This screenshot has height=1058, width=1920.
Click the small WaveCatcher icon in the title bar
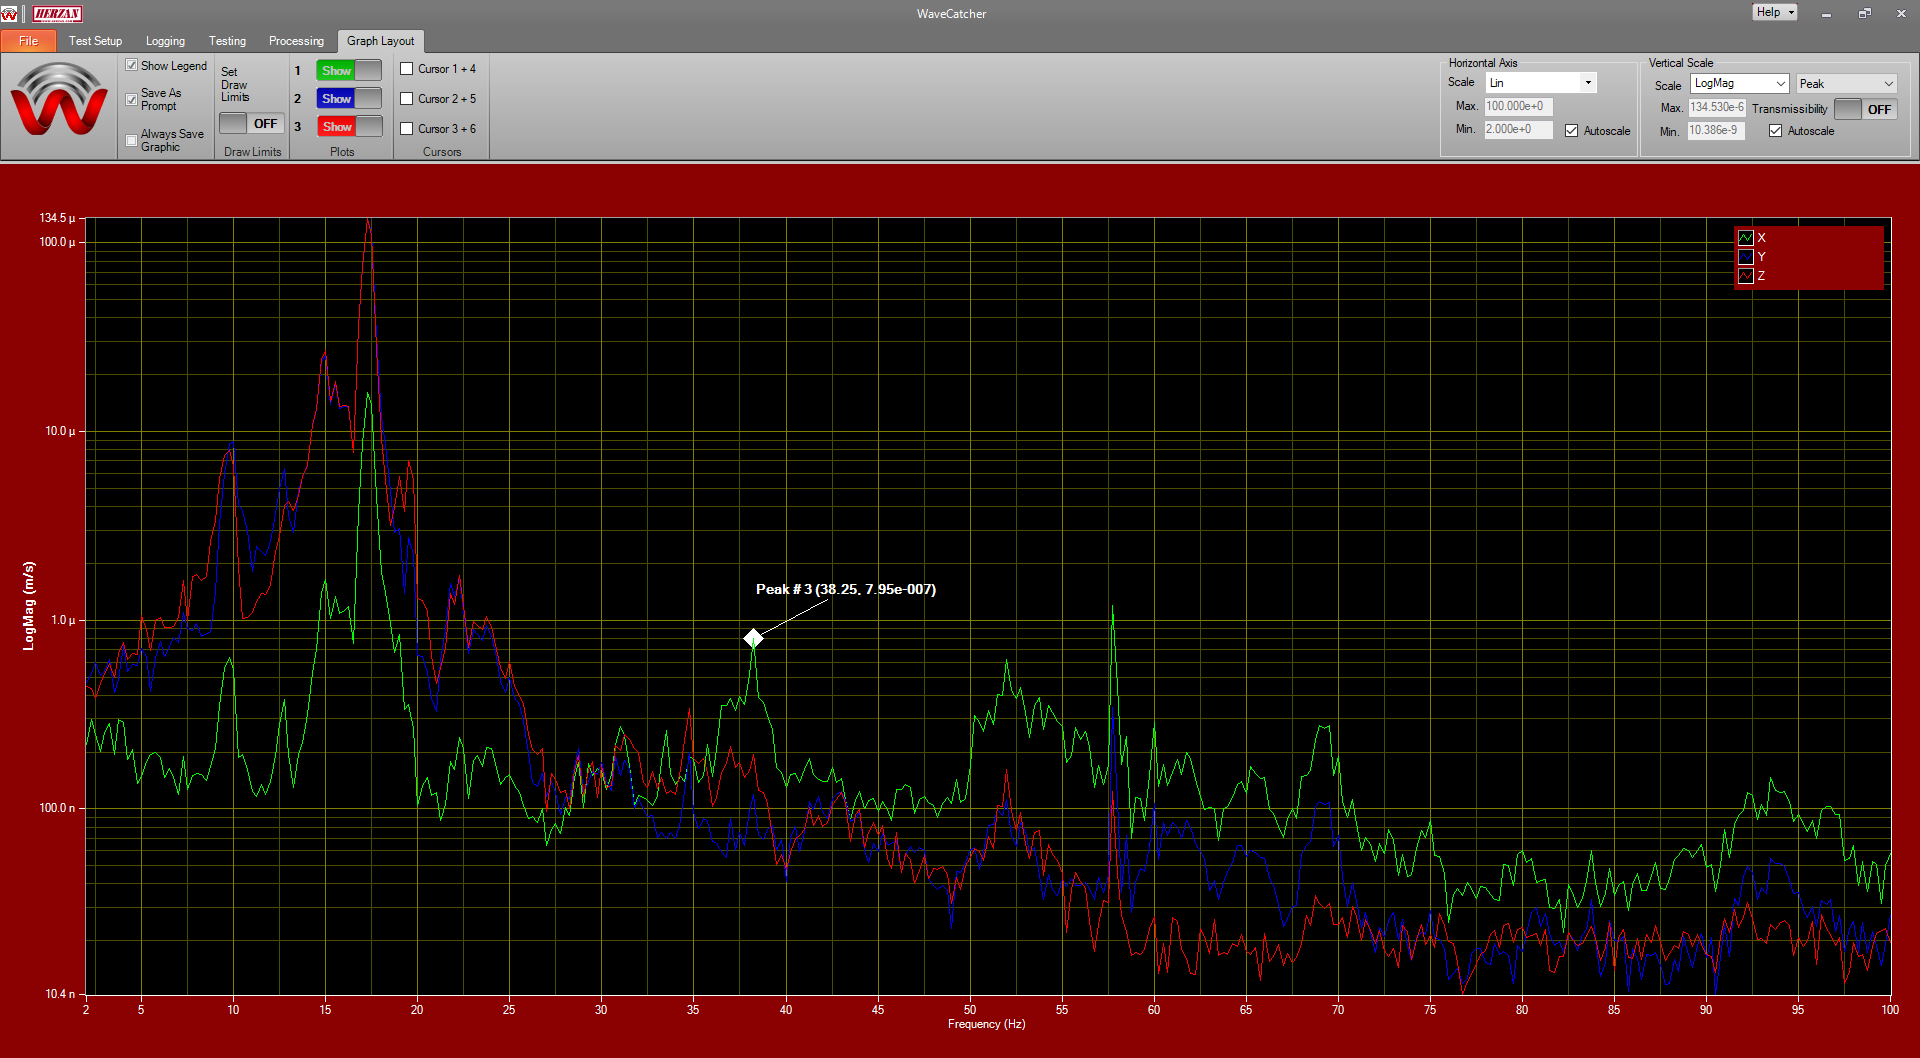[x=10, y=14]
